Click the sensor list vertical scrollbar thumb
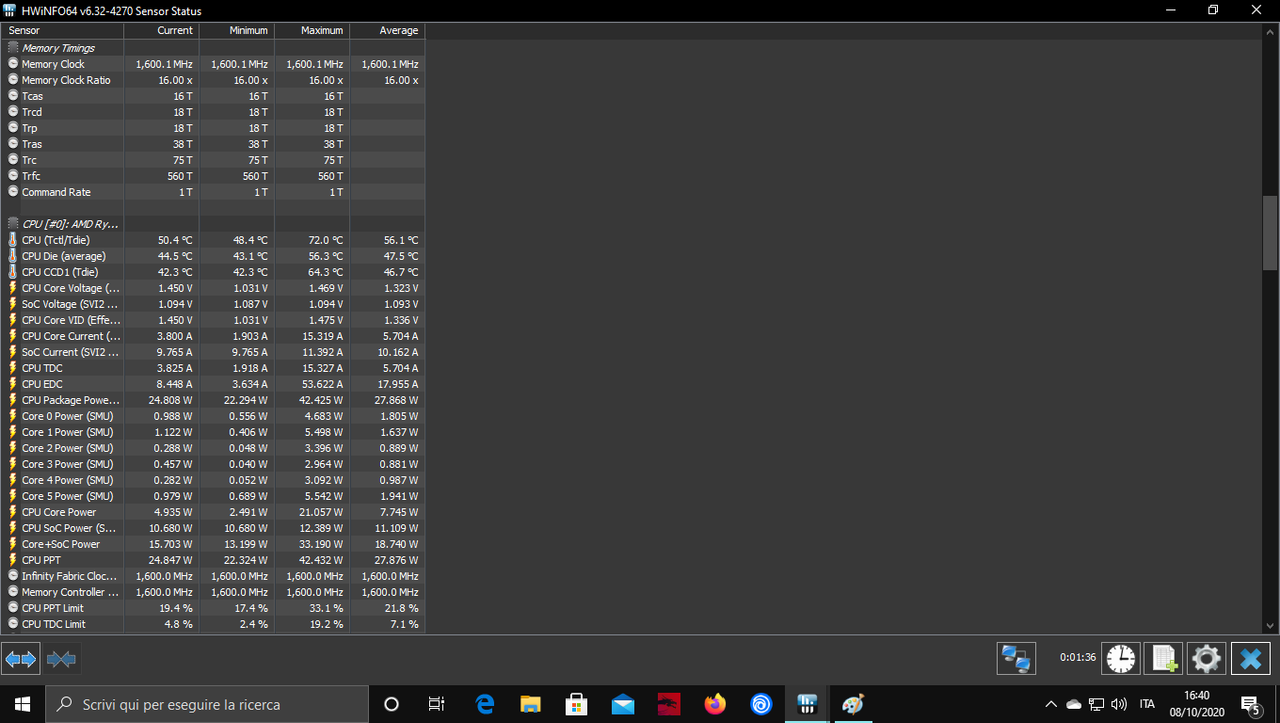This screenshot has height=723, width=1280. tap(1270, 232)
